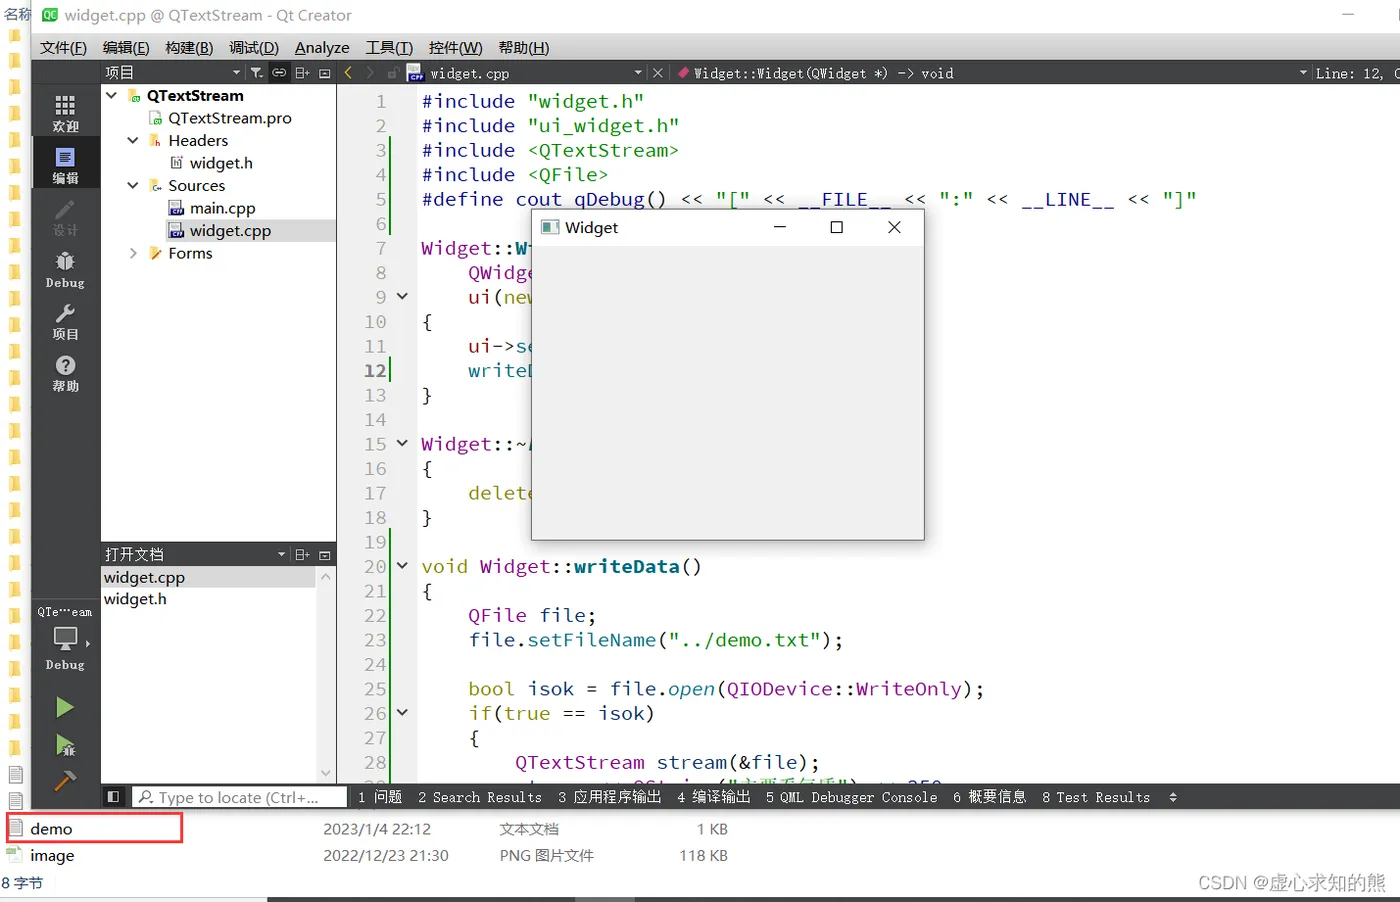Expand the Forms folder
This screenshot has width=1400, height=902.
[x=133, y=253]
